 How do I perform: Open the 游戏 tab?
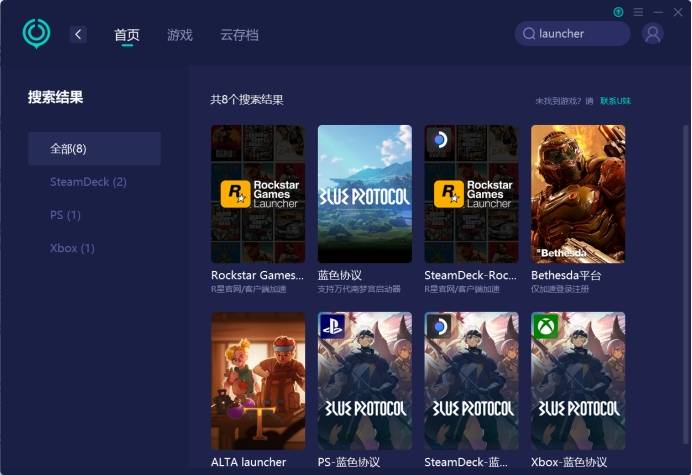click(180, 35)
